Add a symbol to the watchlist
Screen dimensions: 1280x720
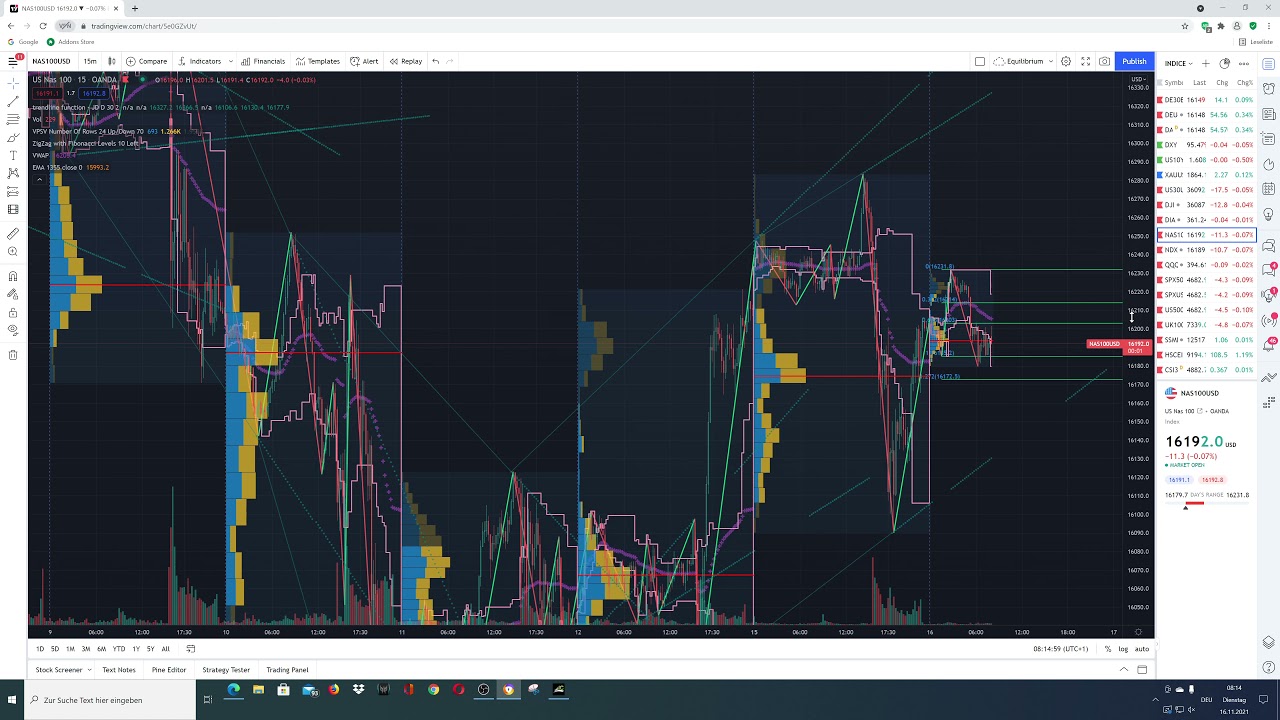[1206, 63]
